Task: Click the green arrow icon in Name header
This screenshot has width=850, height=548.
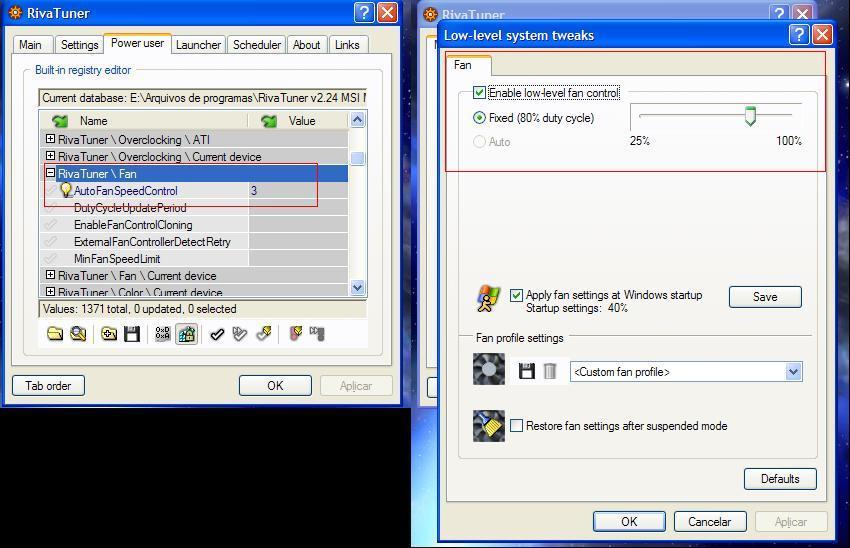Action: (x=60, y=120)
